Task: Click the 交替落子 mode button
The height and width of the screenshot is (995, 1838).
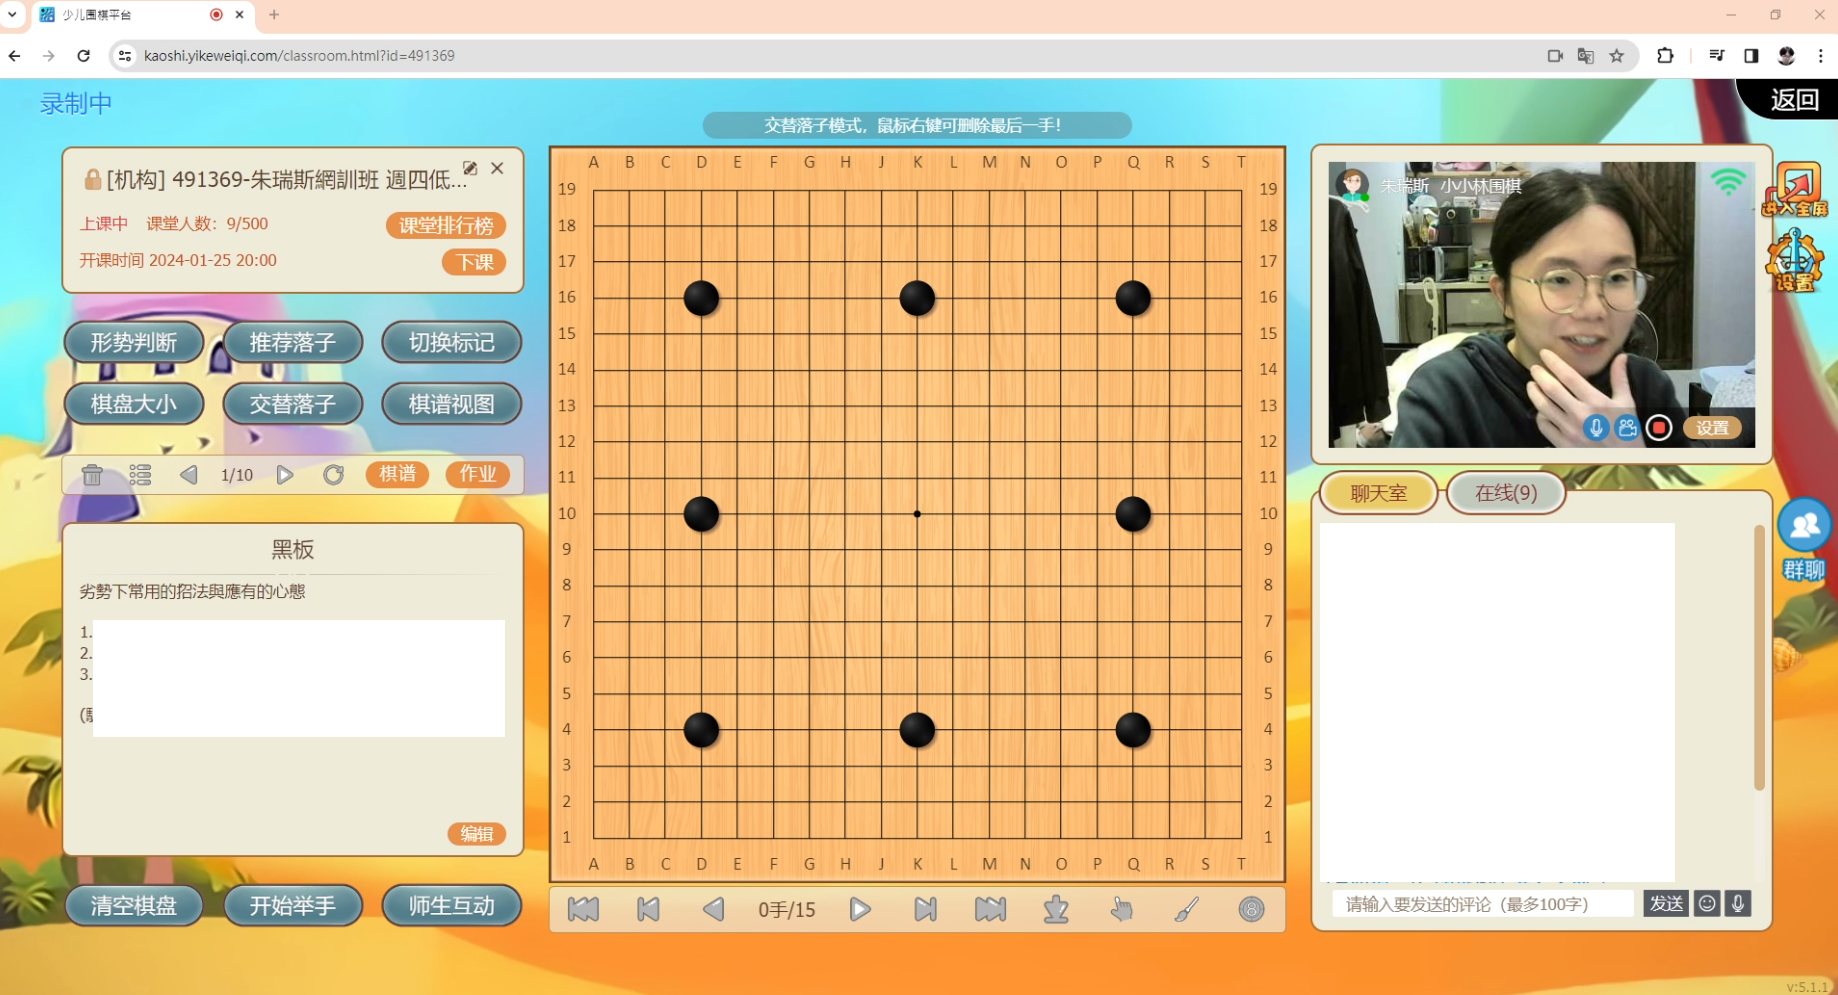Action: pos(293,404)
